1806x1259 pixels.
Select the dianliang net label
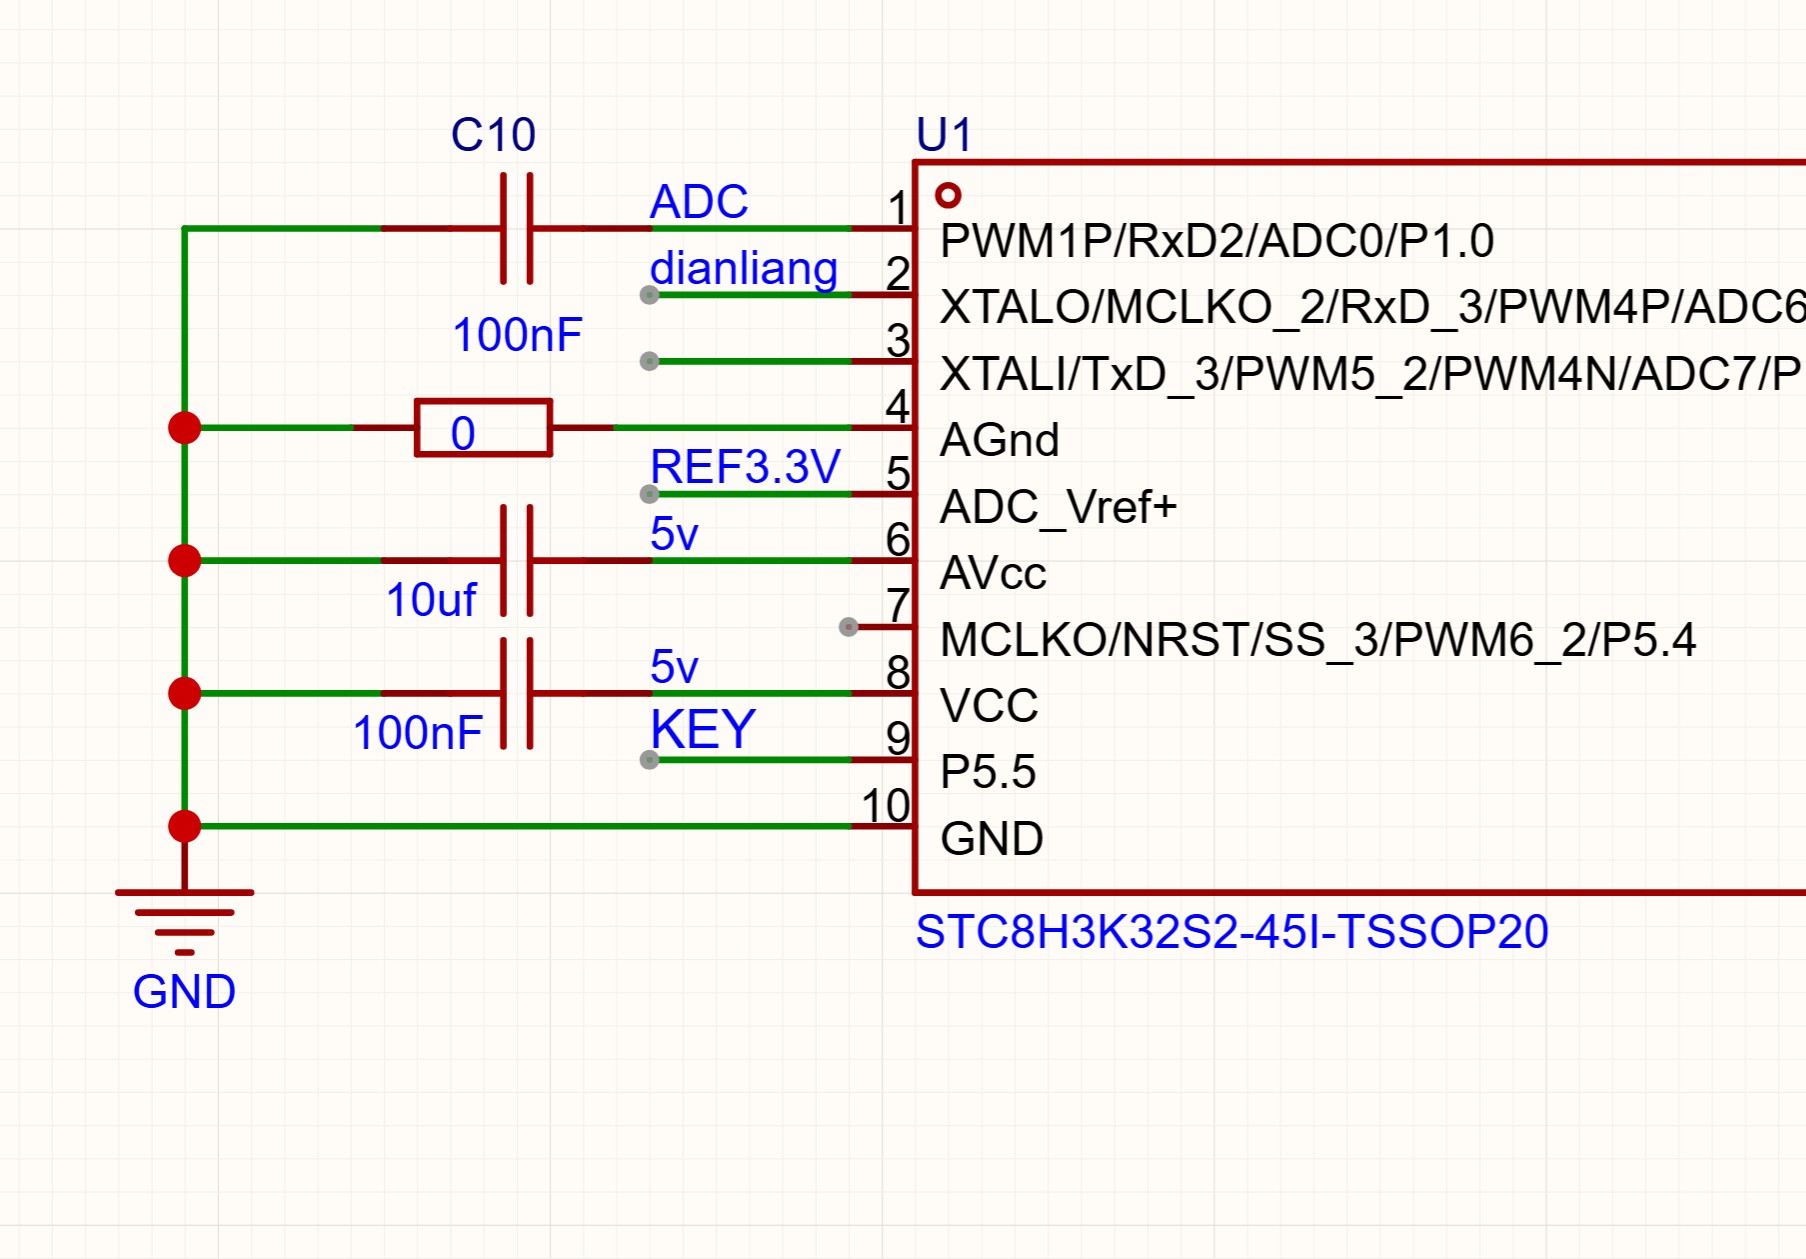point(744,269)
